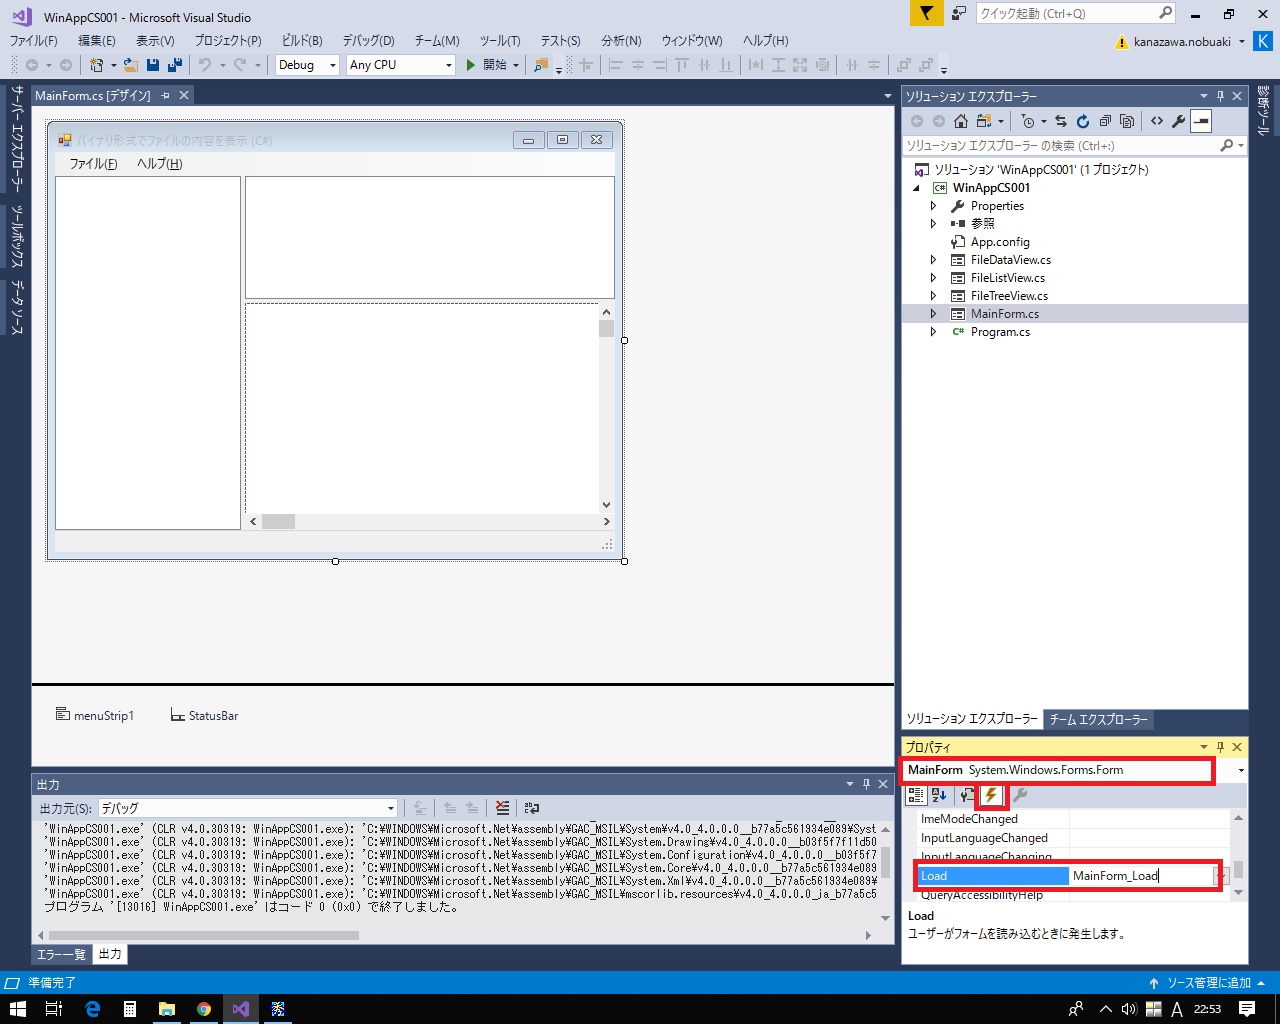This screenshot has width=1280, height=1024.
Task: Click the Save All double-disk icon
Action: 175,65
